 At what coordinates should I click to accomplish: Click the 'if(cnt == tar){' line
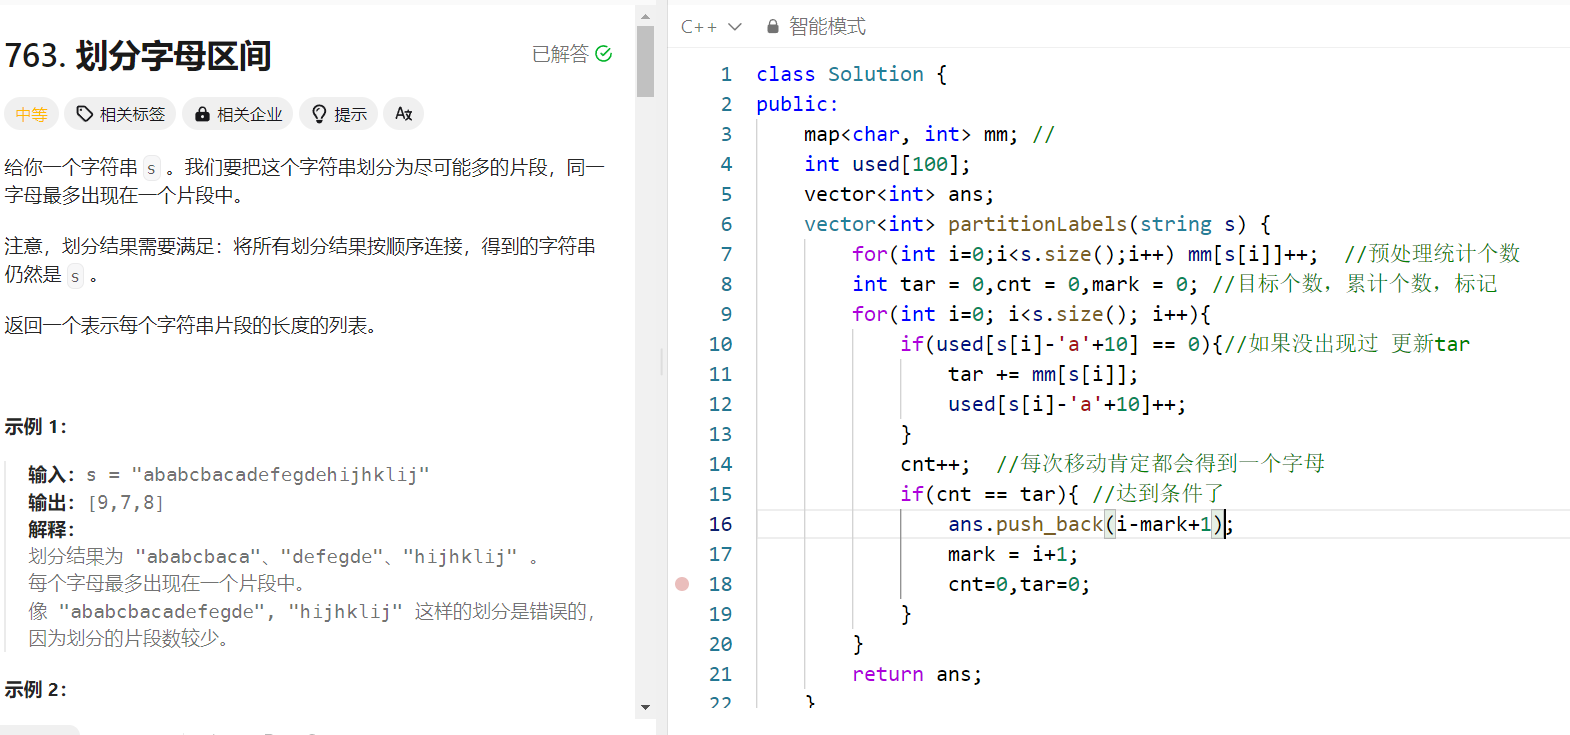coord(990,494)
